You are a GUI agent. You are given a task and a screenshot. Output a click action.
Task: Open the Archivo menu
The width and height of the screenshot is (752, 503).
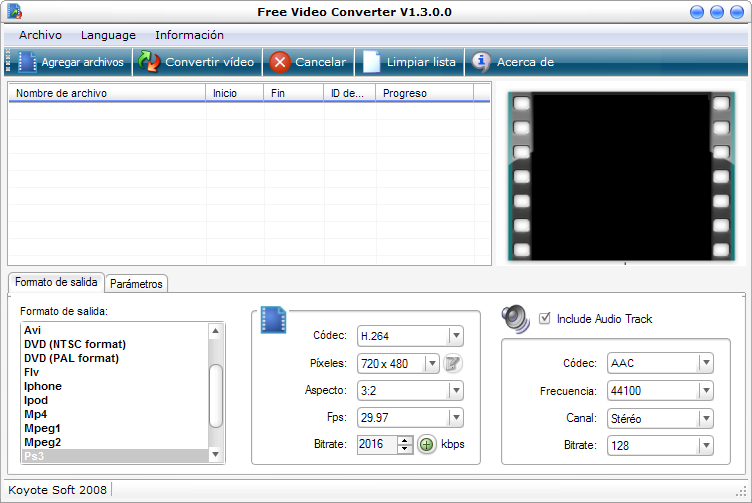point(40,35)
